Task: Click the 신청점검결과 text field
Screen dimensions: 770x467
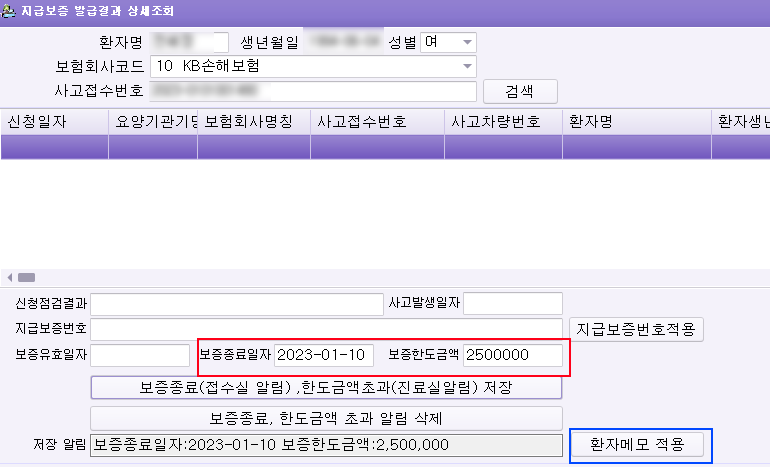Action: tap(236, 303)
